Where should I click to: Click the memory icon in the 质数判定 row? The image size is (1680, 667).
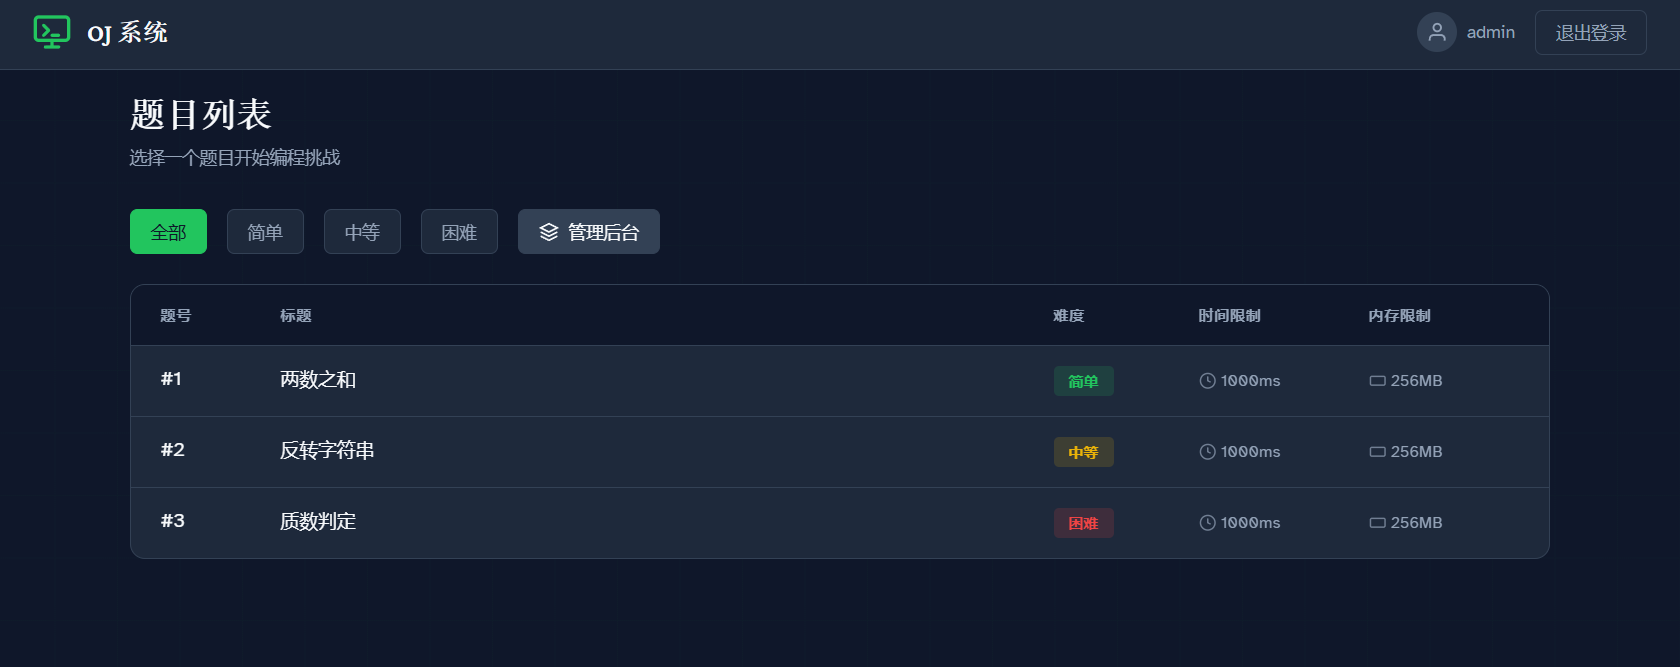1378,523
